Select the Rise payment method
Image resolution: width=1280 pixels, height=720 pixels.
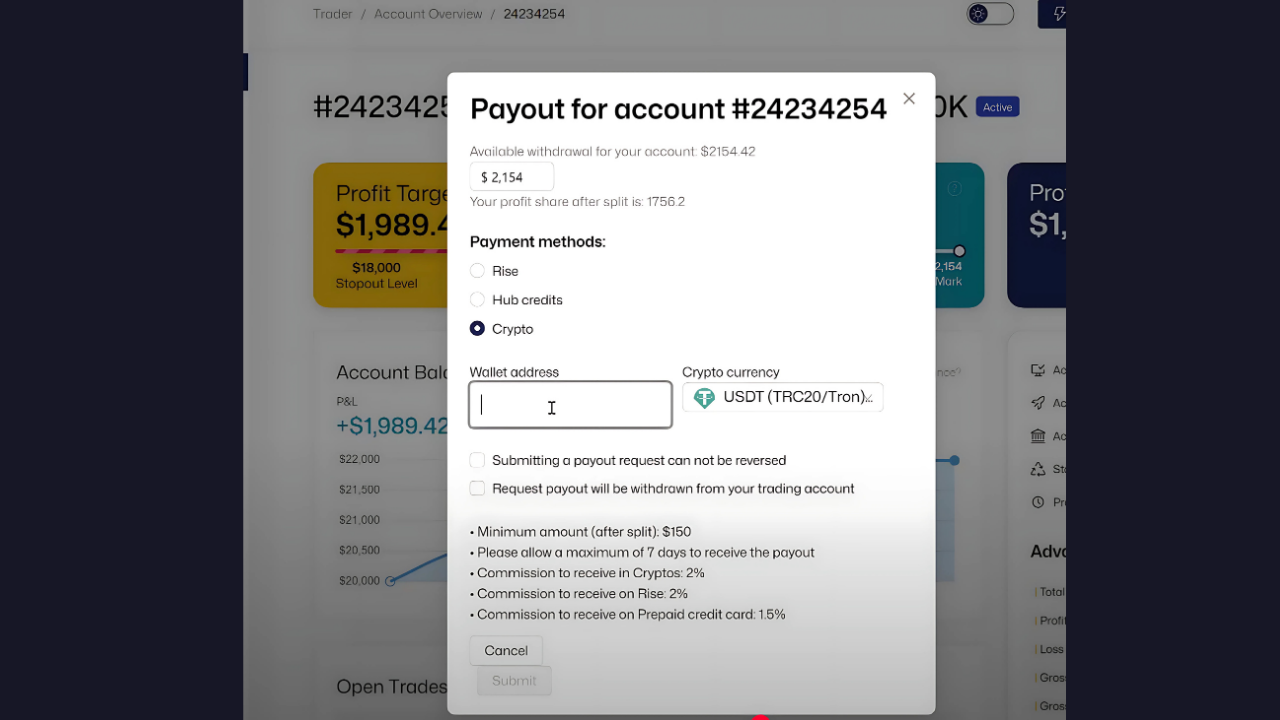(477, 271)
